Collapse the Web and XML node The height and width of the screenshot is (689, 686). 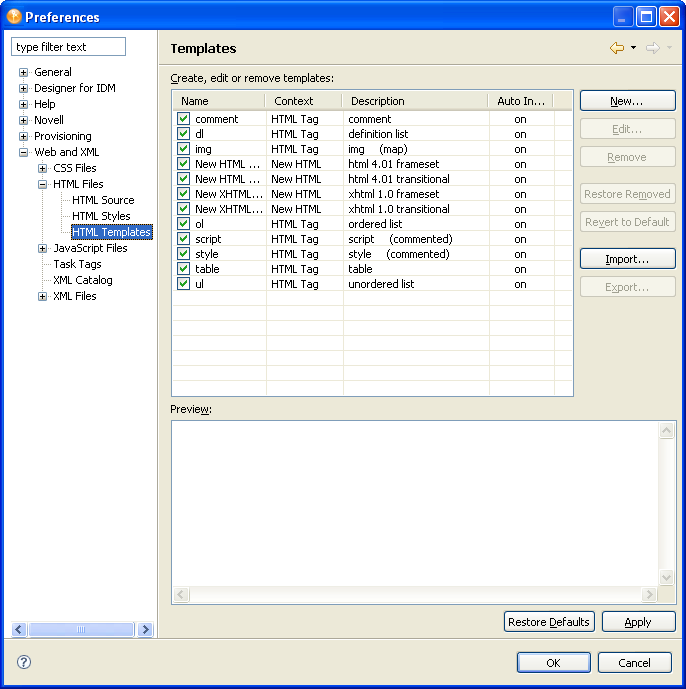[23, 152]
